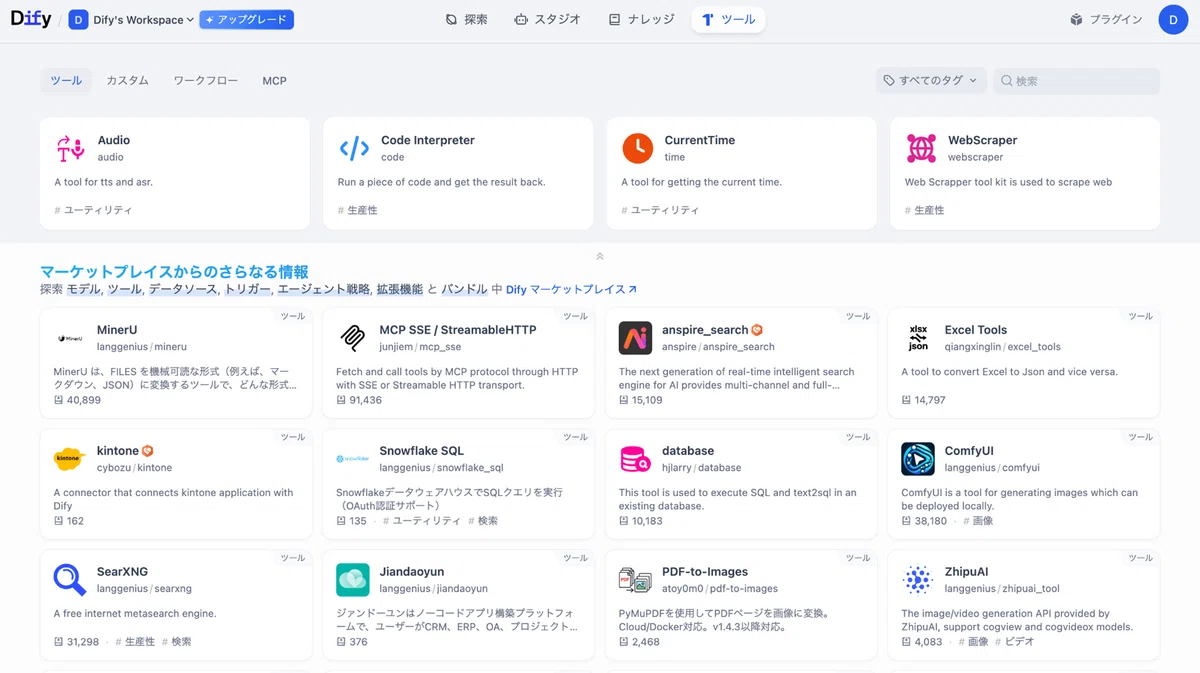Open the user avatar D menu
This screenshot has width=1200, height=673.
click(1173, 19)
